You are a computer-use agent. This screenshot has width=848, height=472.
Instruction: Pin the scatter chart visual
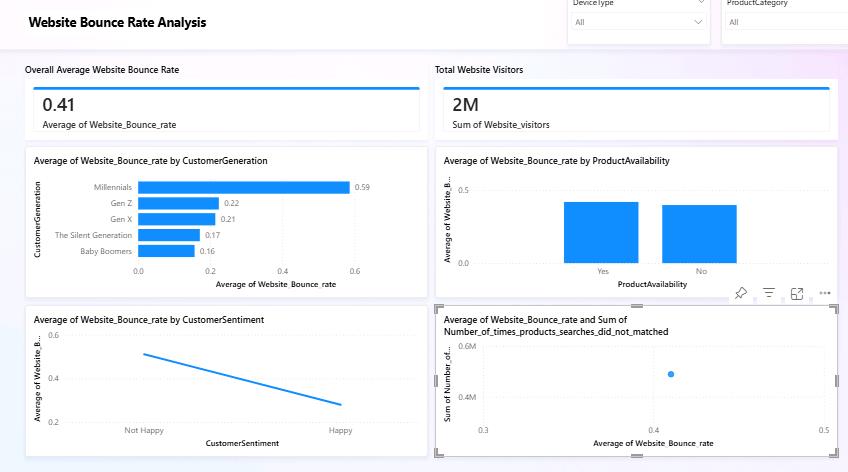pyautogui.click(x=741, y=293)
